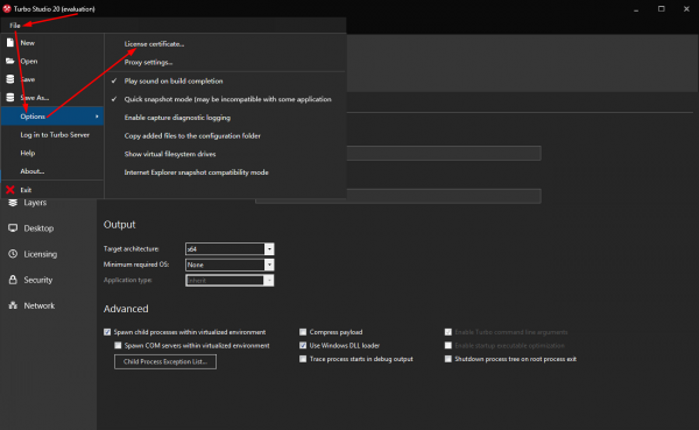Choose New from the File menu
Viewport: 699px width, 430px height.
point(27,43)
